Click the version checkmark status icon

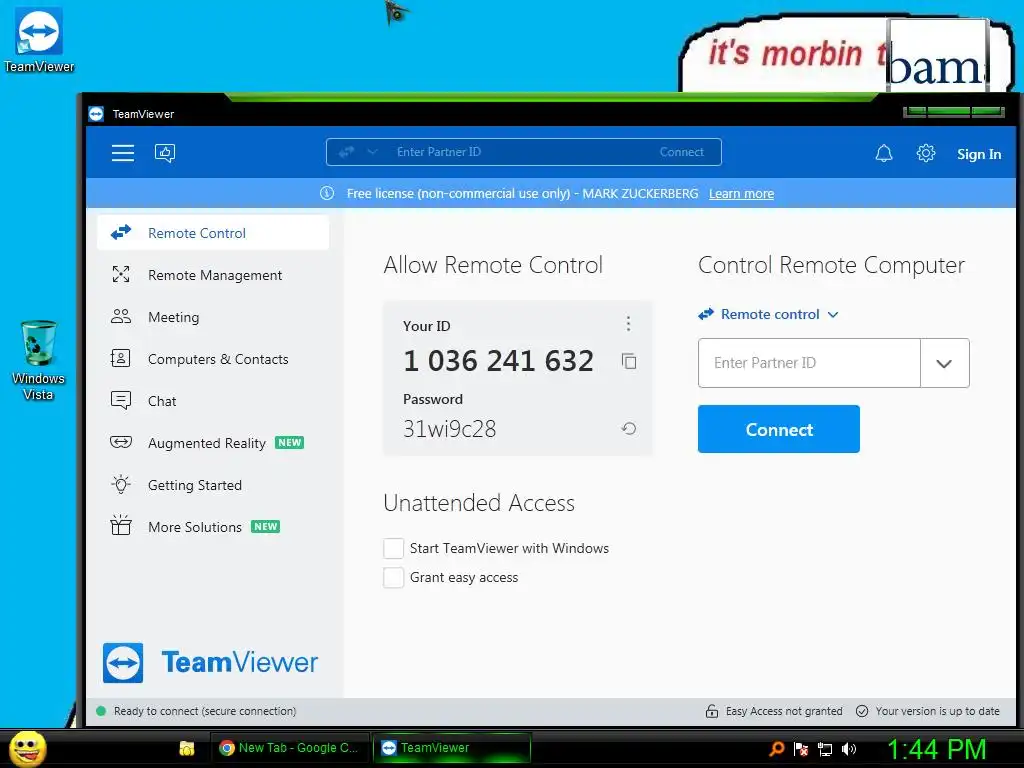tap(862, 711)
